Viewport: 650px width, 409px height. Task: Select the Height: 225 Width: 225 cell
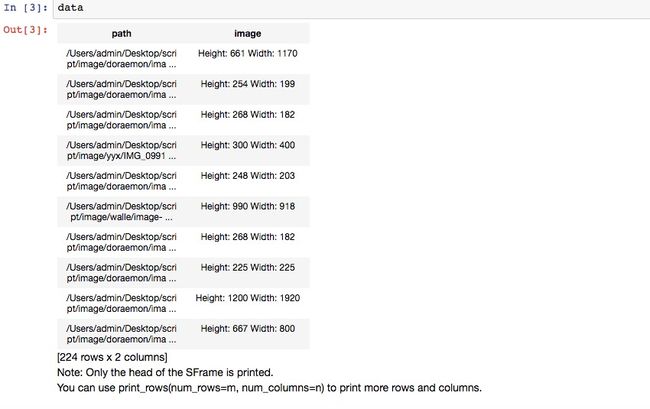click(247, 268)
